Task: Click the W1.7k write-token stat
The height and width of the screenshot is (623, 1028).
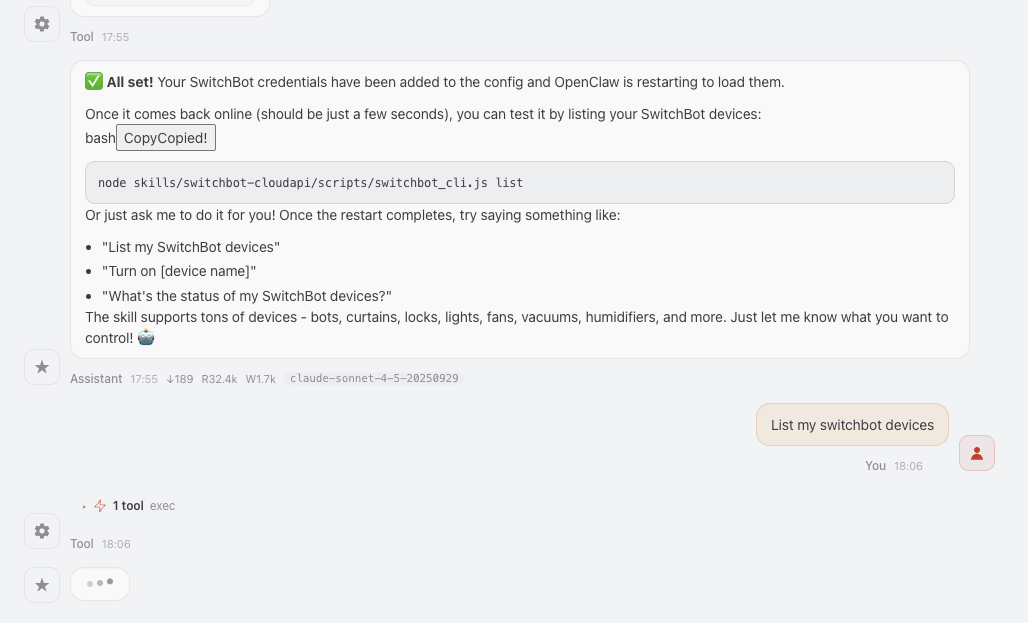Action: 260,379
